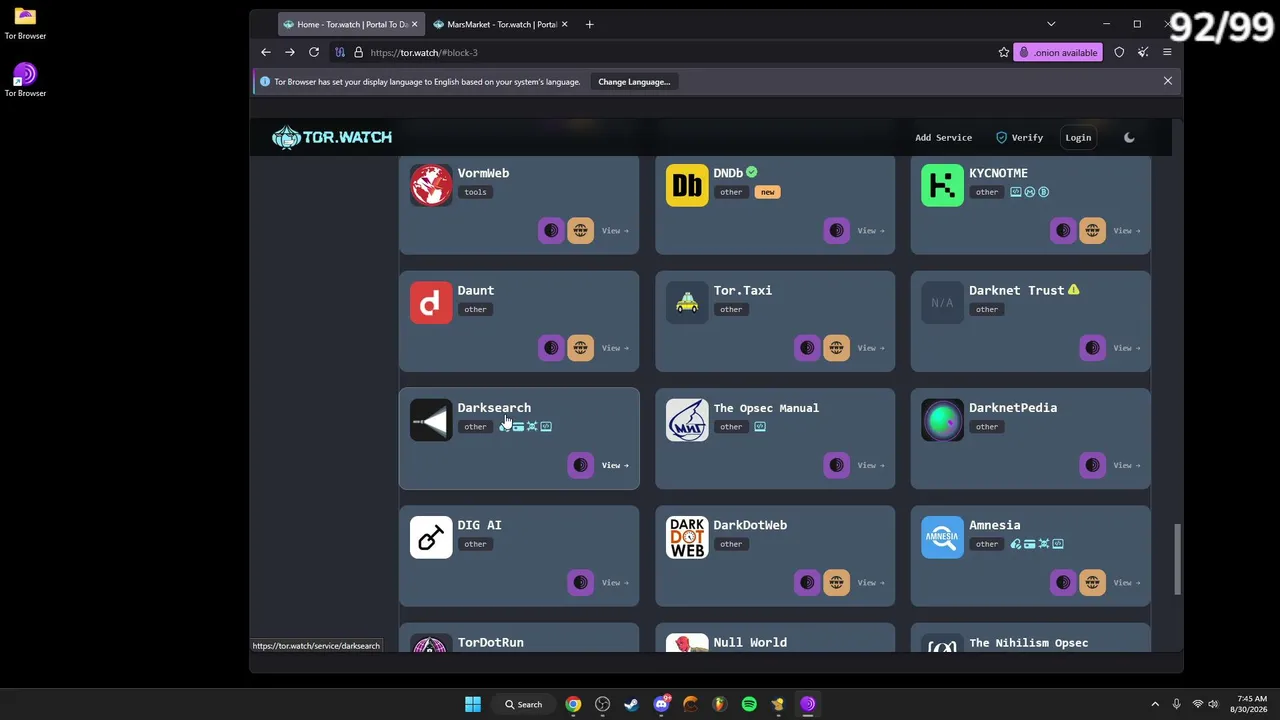Open the clearnet globe link for DarkDotWeb

click(x=836, y=582)
